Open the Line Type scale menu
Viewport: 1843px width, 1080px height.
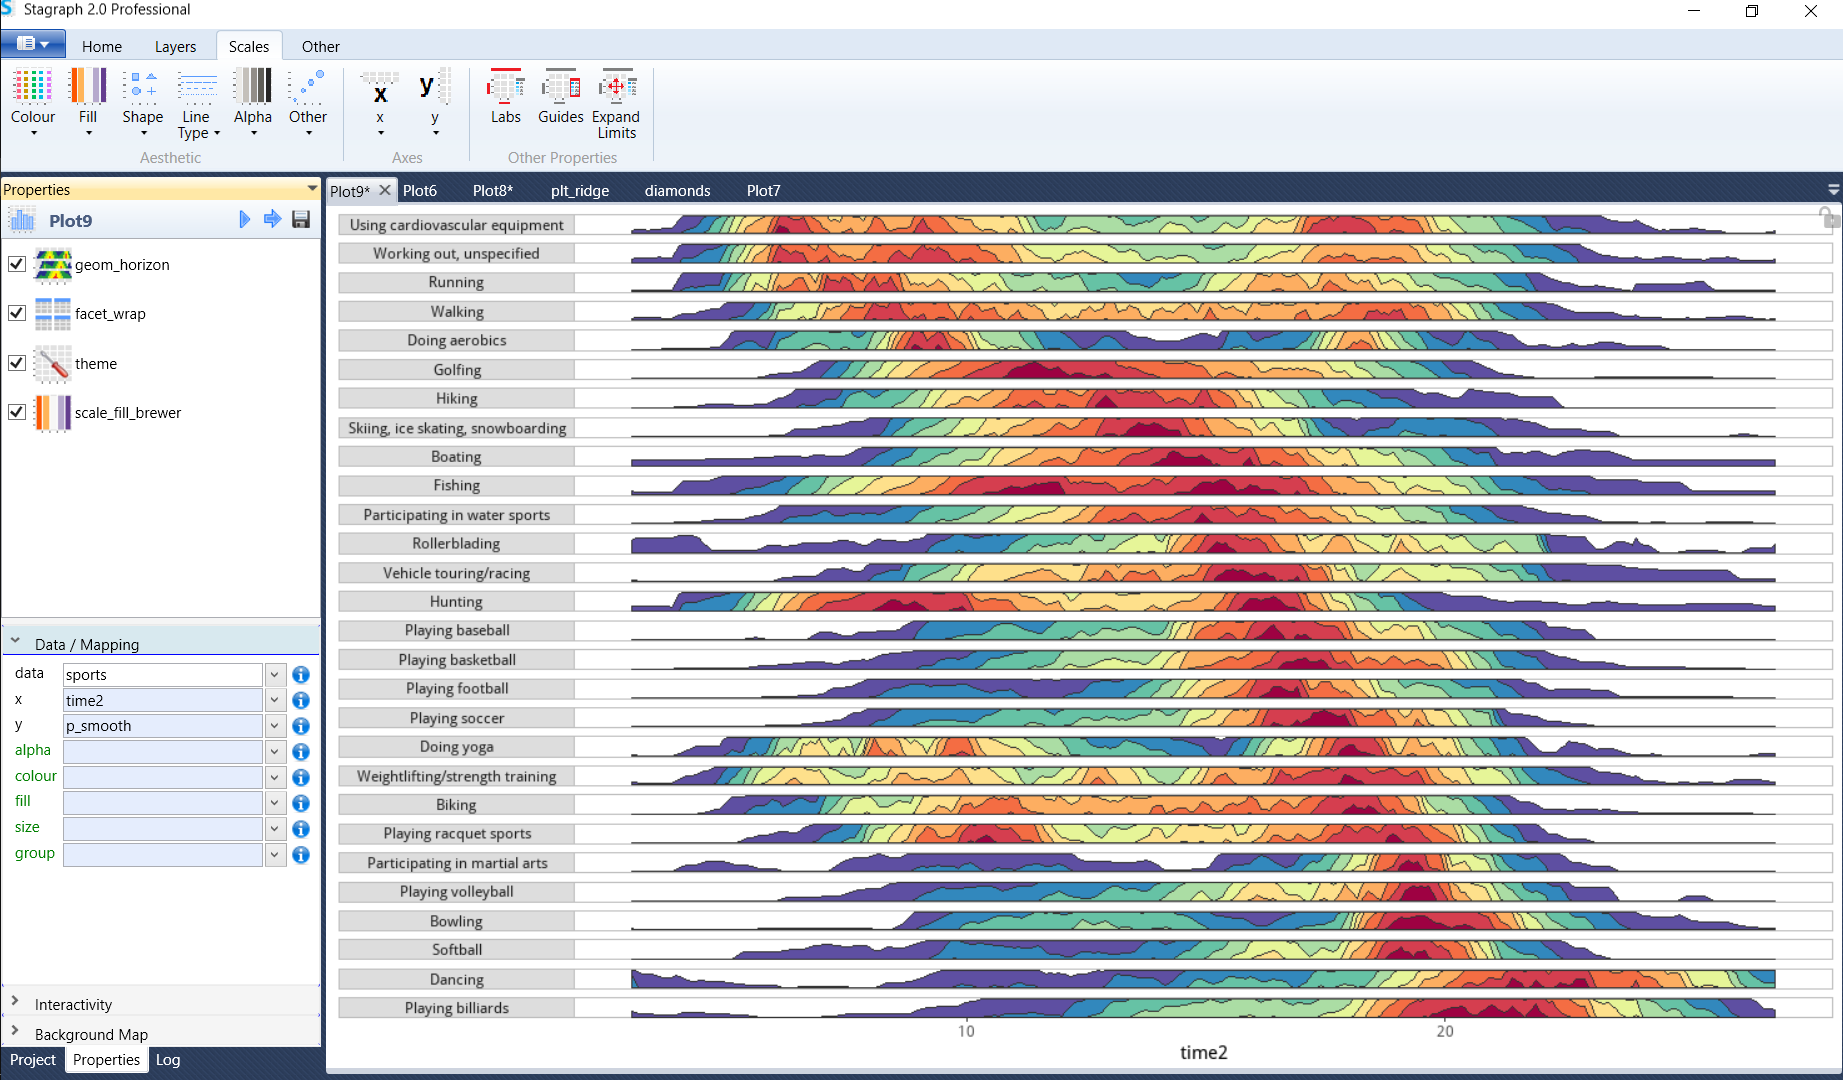pyautogui.click(x=197, y=102)
